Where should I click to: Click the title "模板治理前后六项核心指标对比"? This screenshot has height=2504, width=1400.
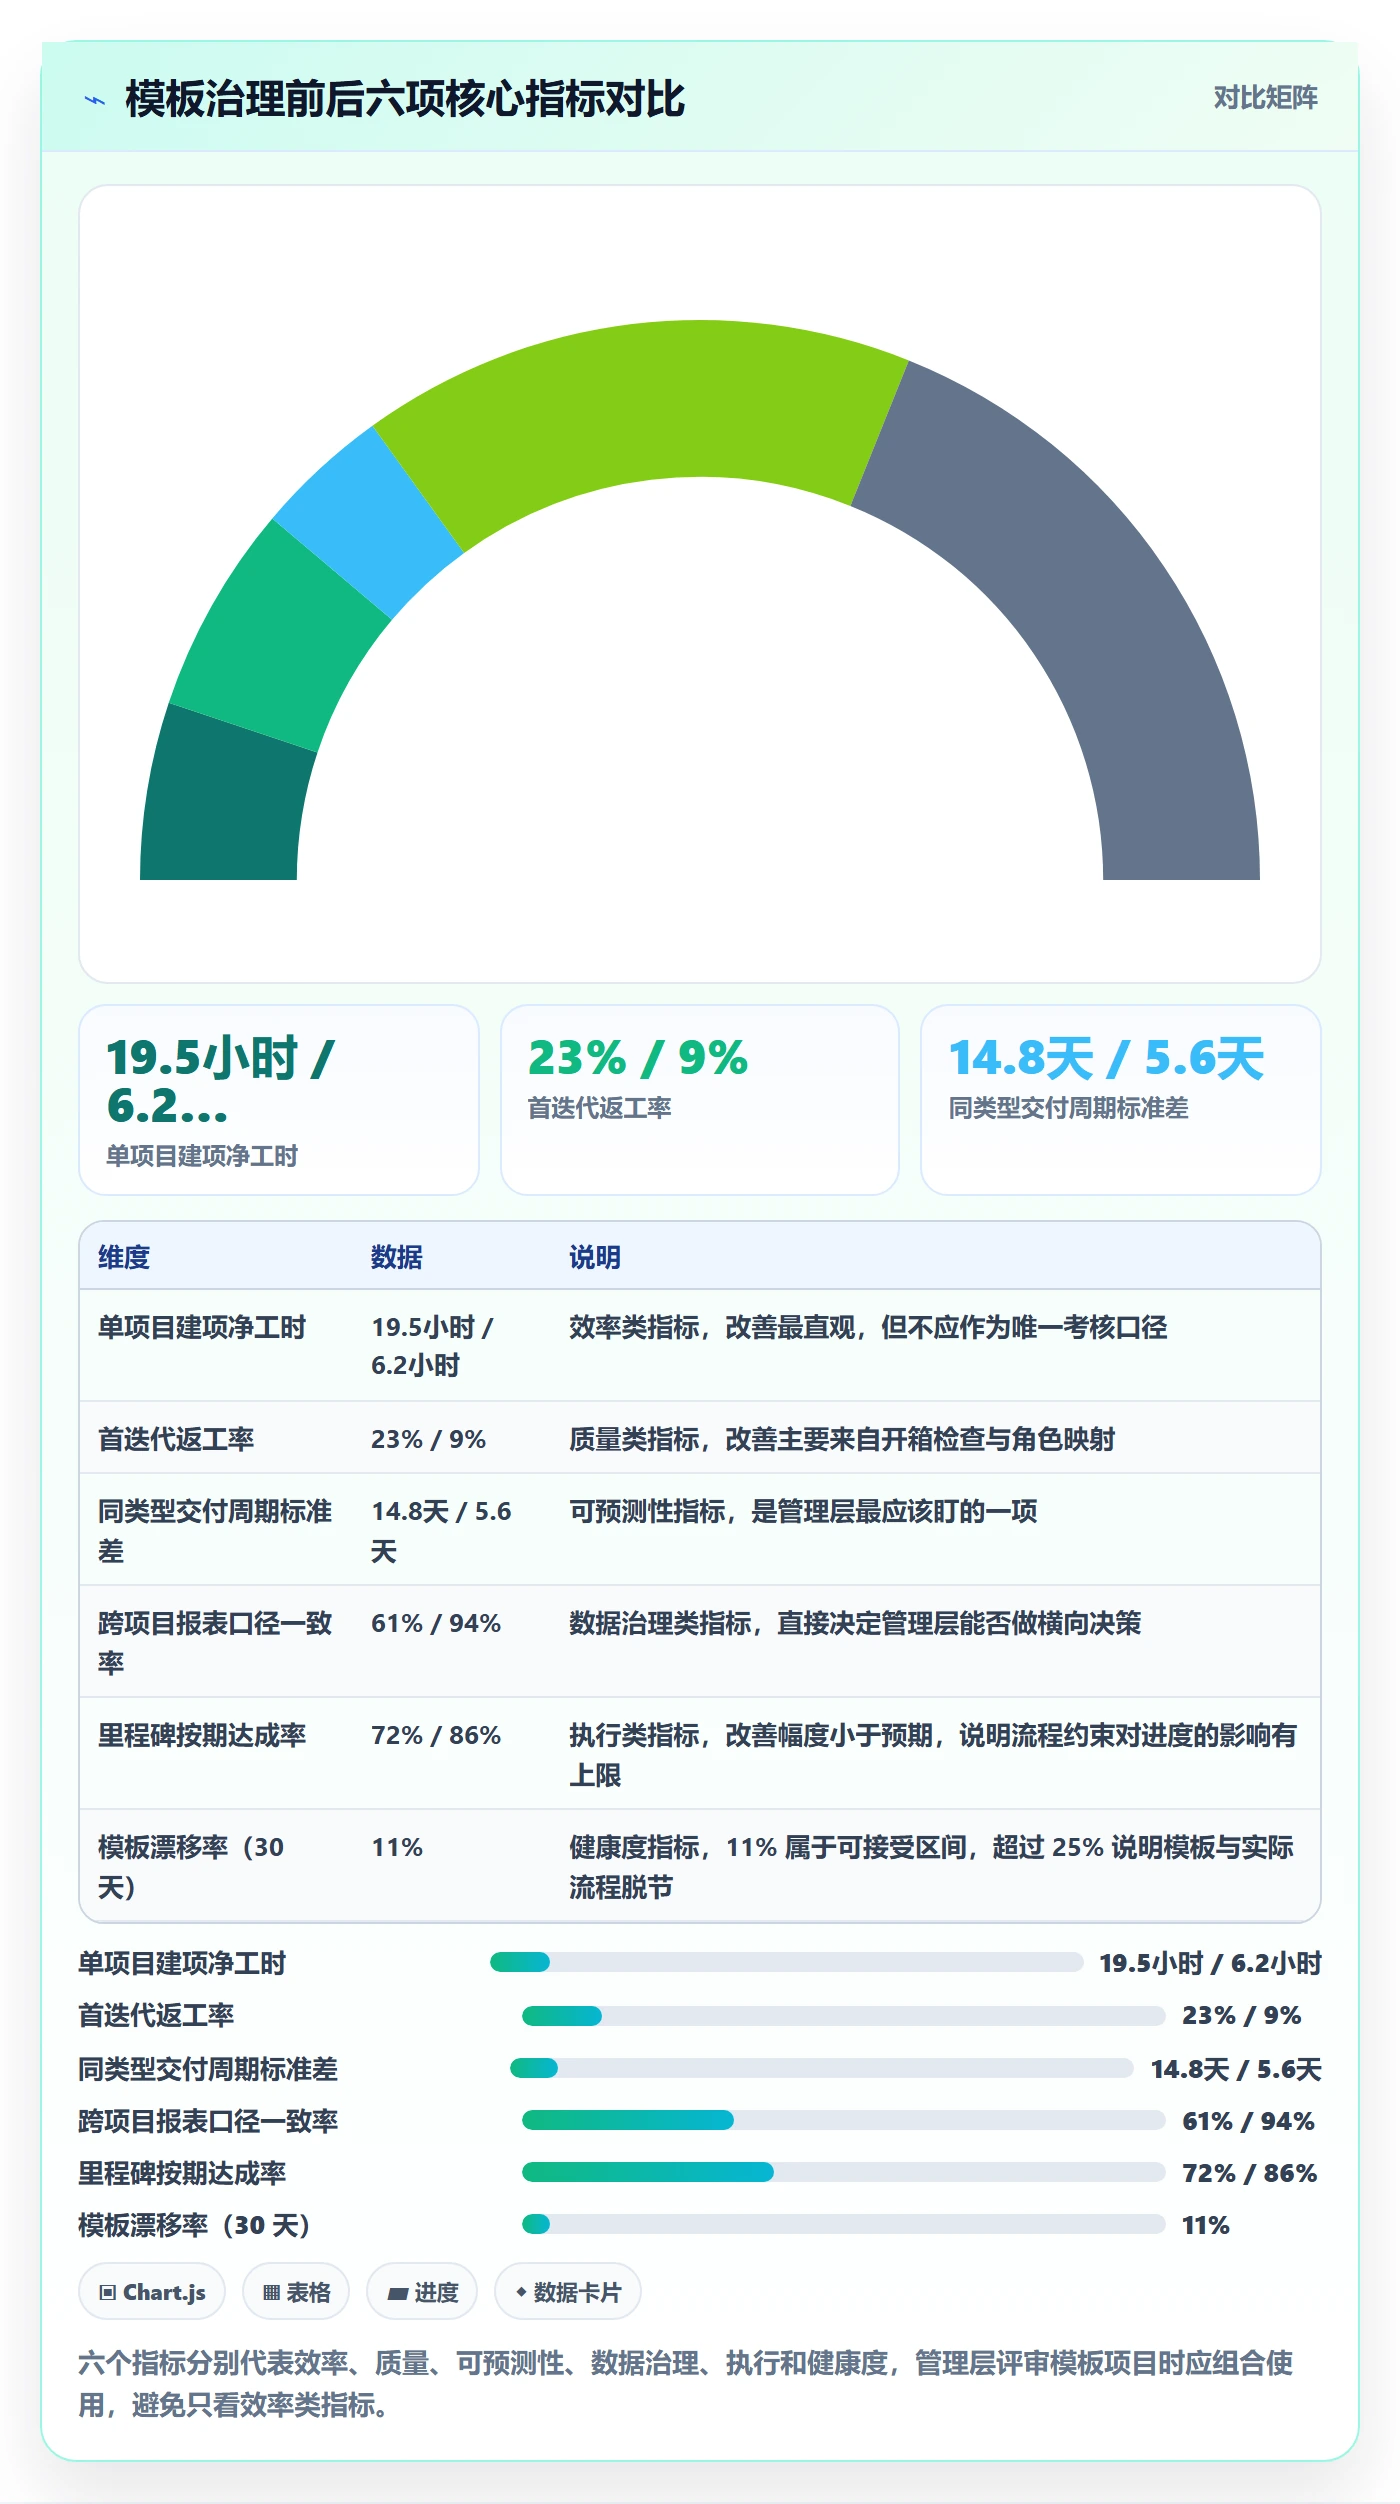[405, 100]
